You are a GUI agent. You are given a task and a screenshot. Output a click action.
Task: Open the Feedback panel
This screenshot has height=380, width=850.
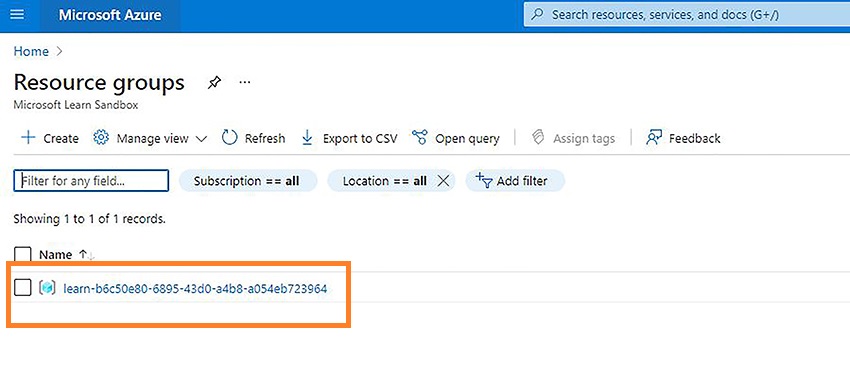point(684,138)
